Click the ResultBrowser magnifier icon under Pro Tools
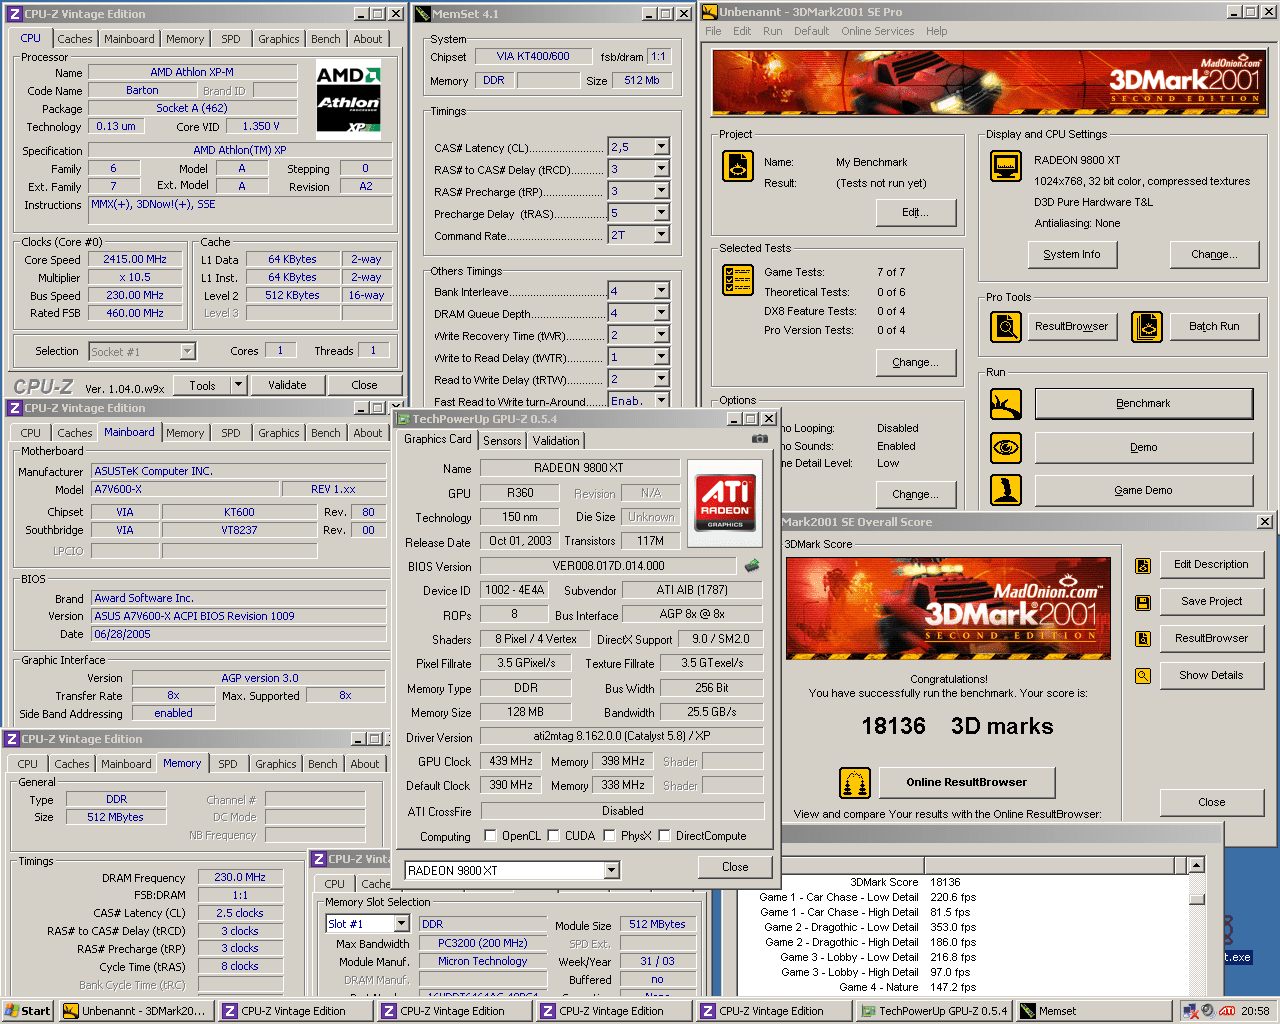 tap(1006, 326)
